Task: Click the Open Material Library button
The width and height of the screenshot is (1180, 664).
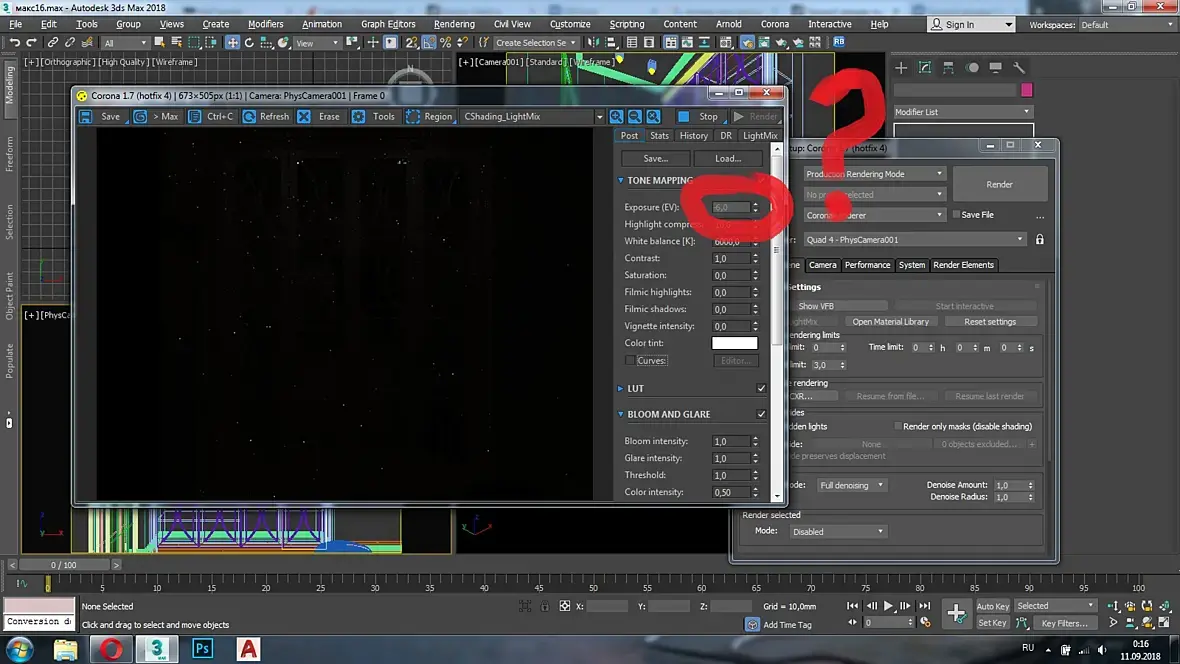Action: pos(890,322)
